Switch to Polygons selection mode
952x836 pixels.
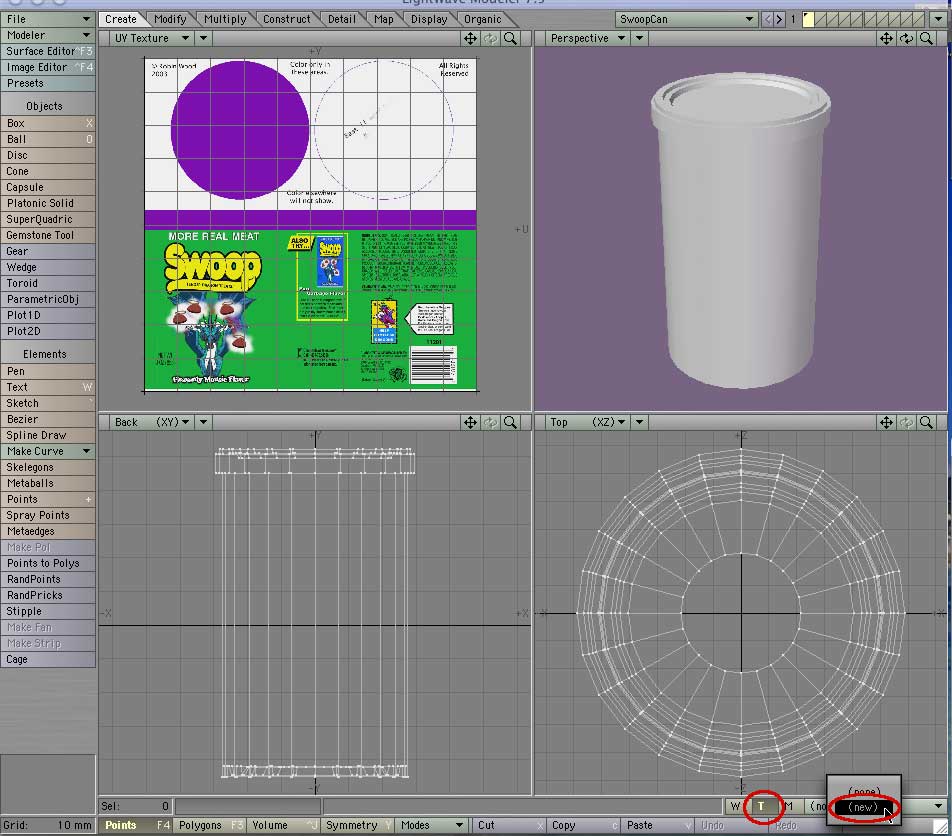[209, 825]
